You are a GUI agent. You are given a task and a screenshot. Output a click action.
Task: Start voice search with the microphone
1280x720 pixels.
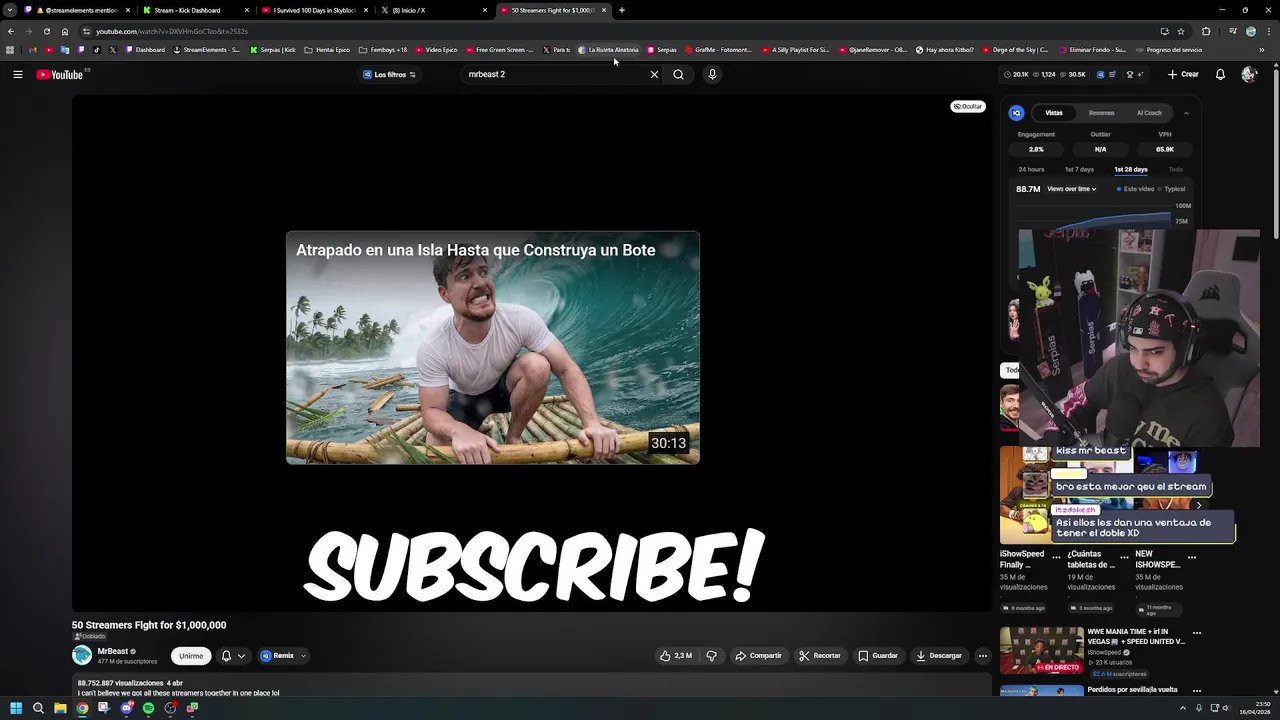pos(712,74)
